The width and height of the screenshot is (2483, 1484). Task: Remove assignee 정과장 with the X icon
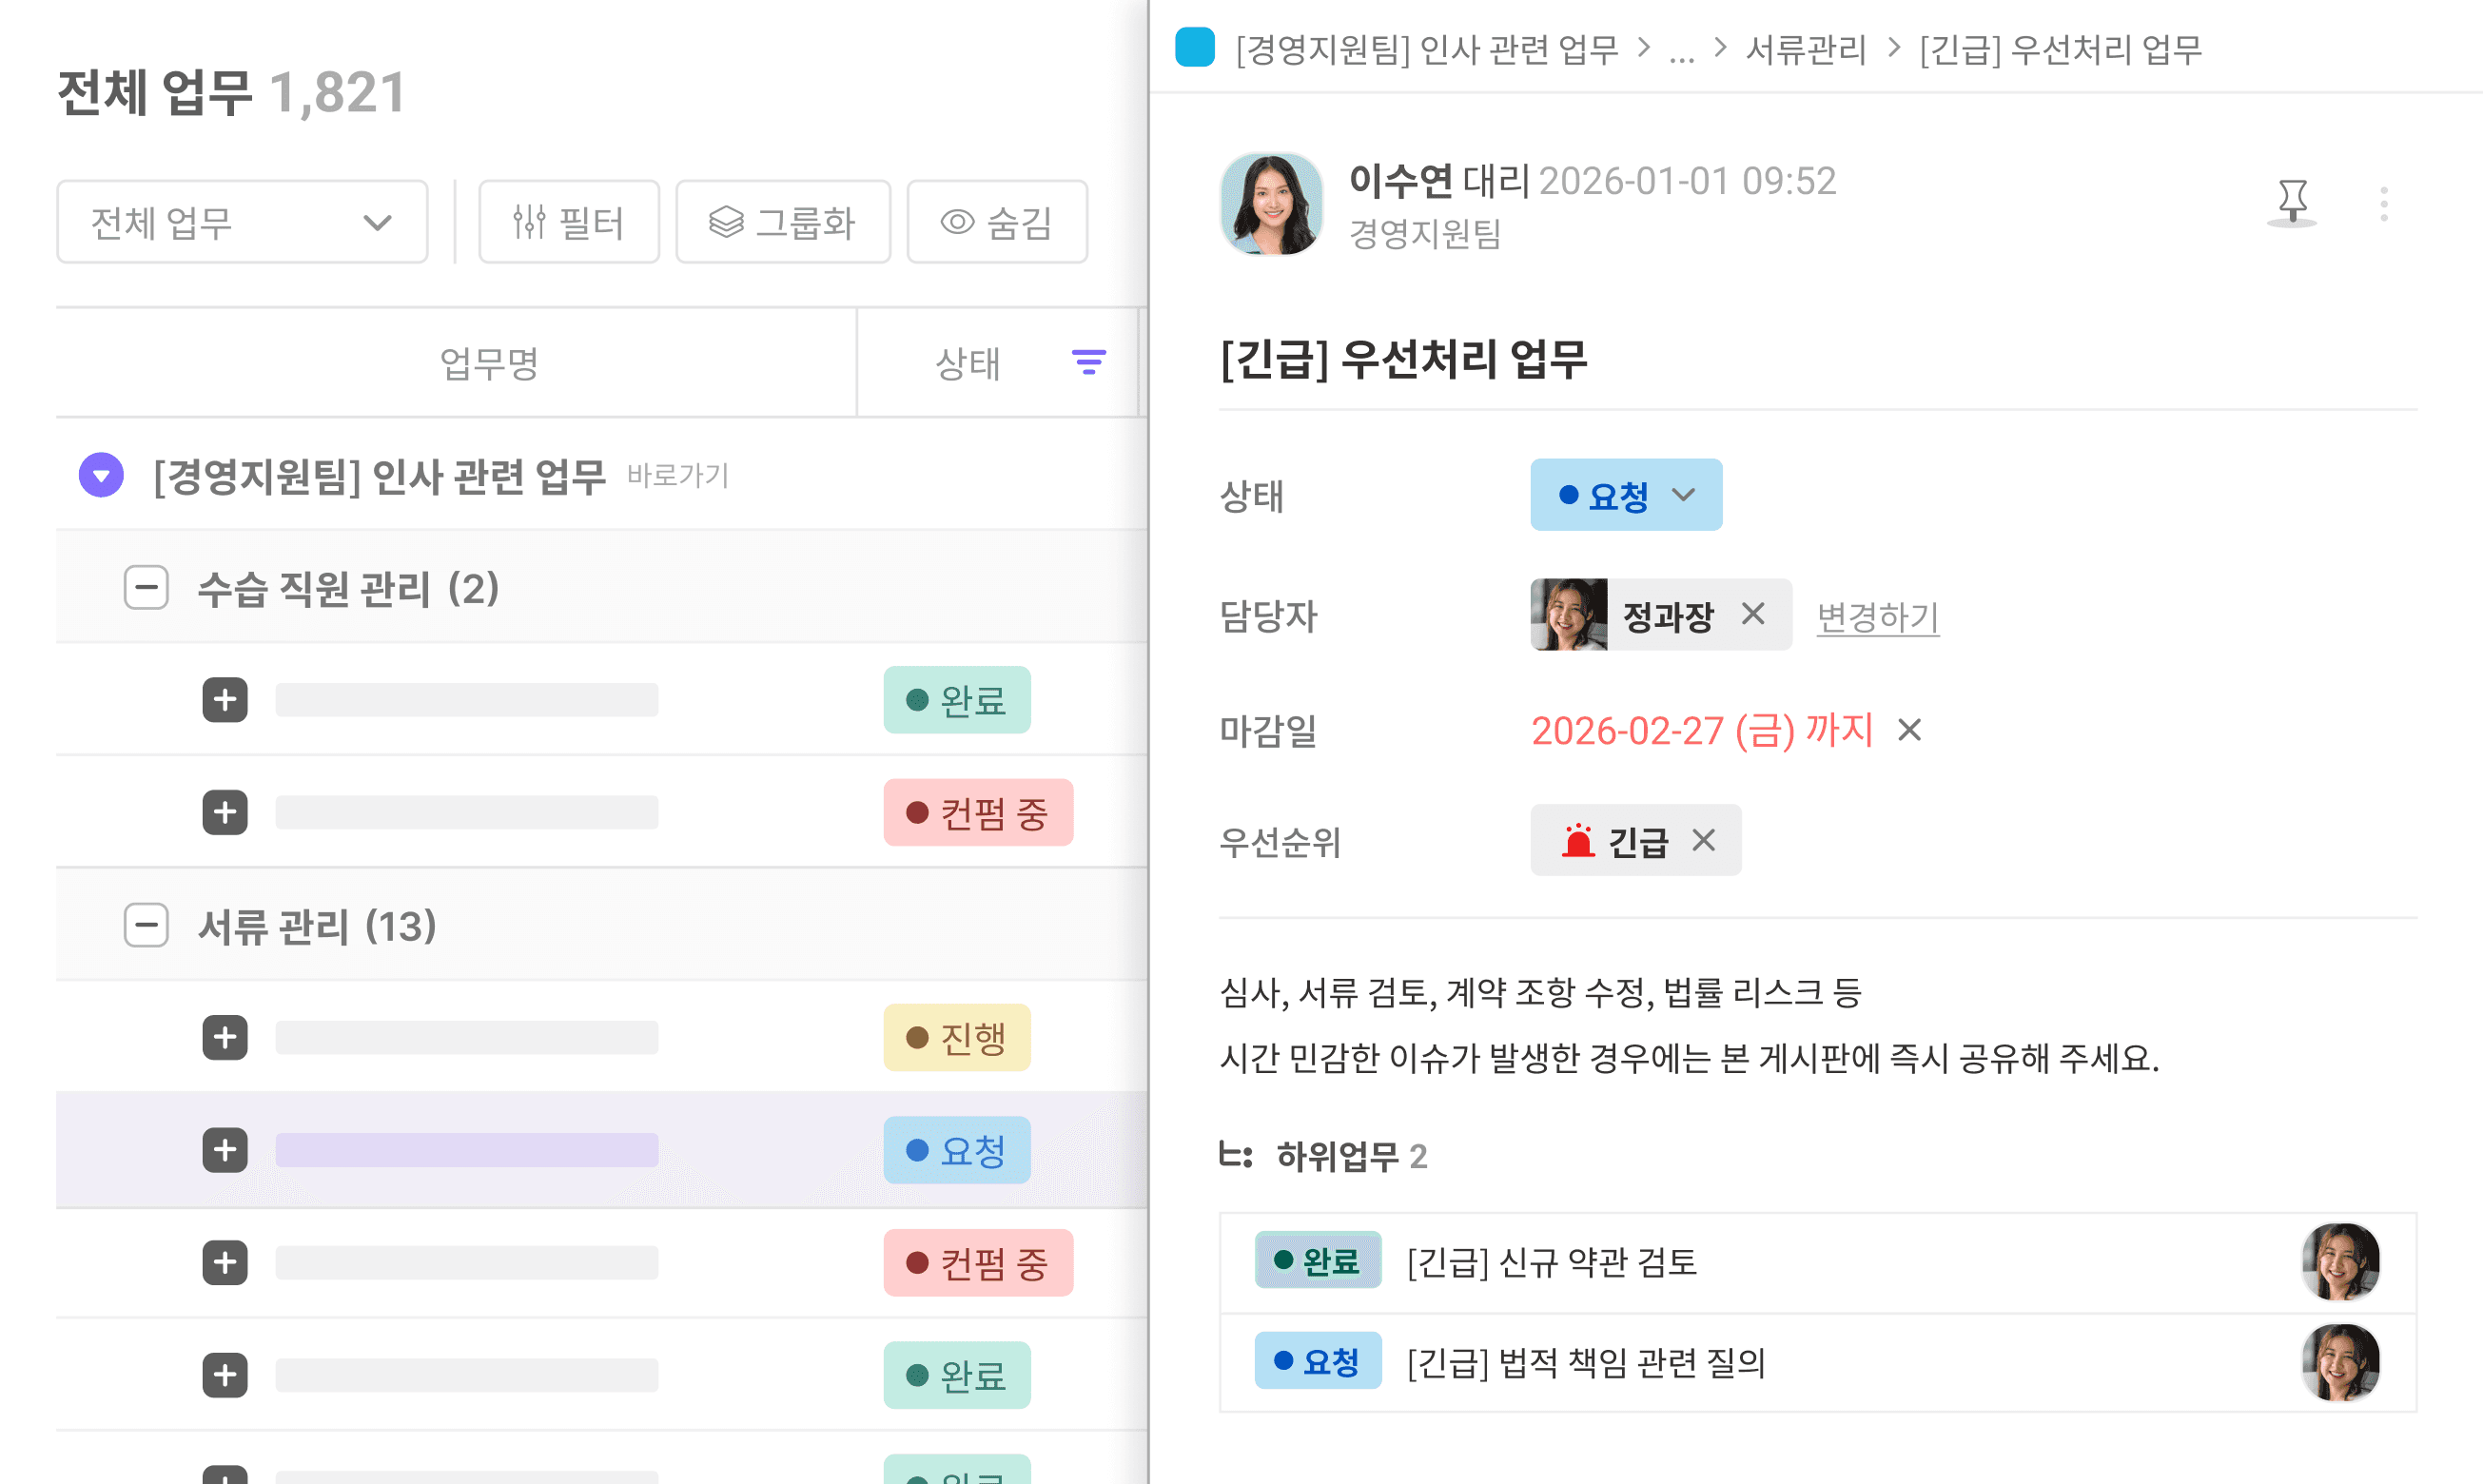(1752, 614)
